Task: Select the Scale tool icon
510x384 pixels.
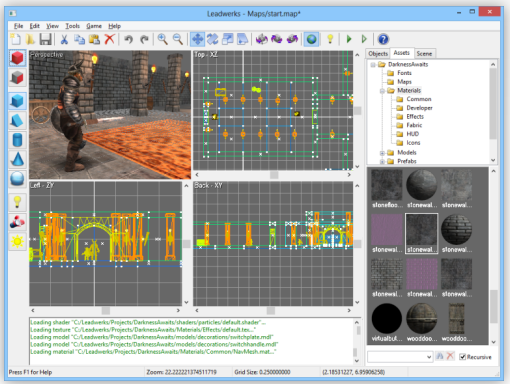Action: pos(228,39)
